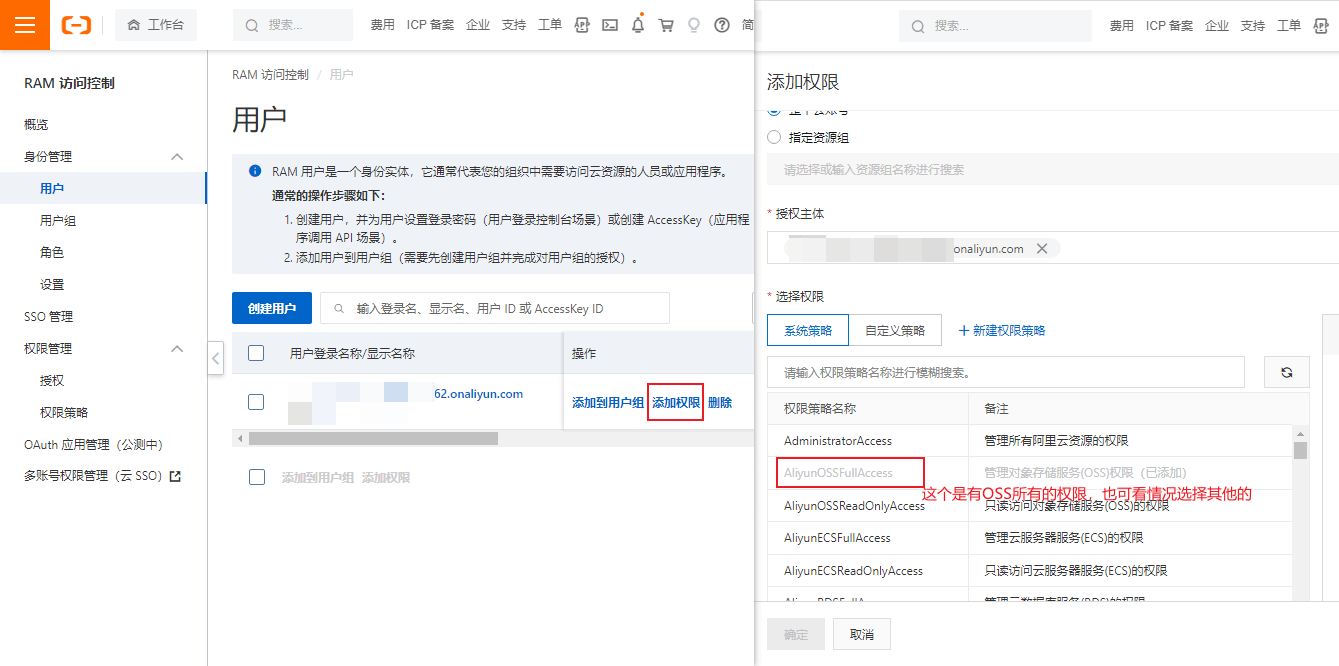Open the orange hamburger navigation menu
This screenshot has height=666, width=1339.
pos(25,25)
